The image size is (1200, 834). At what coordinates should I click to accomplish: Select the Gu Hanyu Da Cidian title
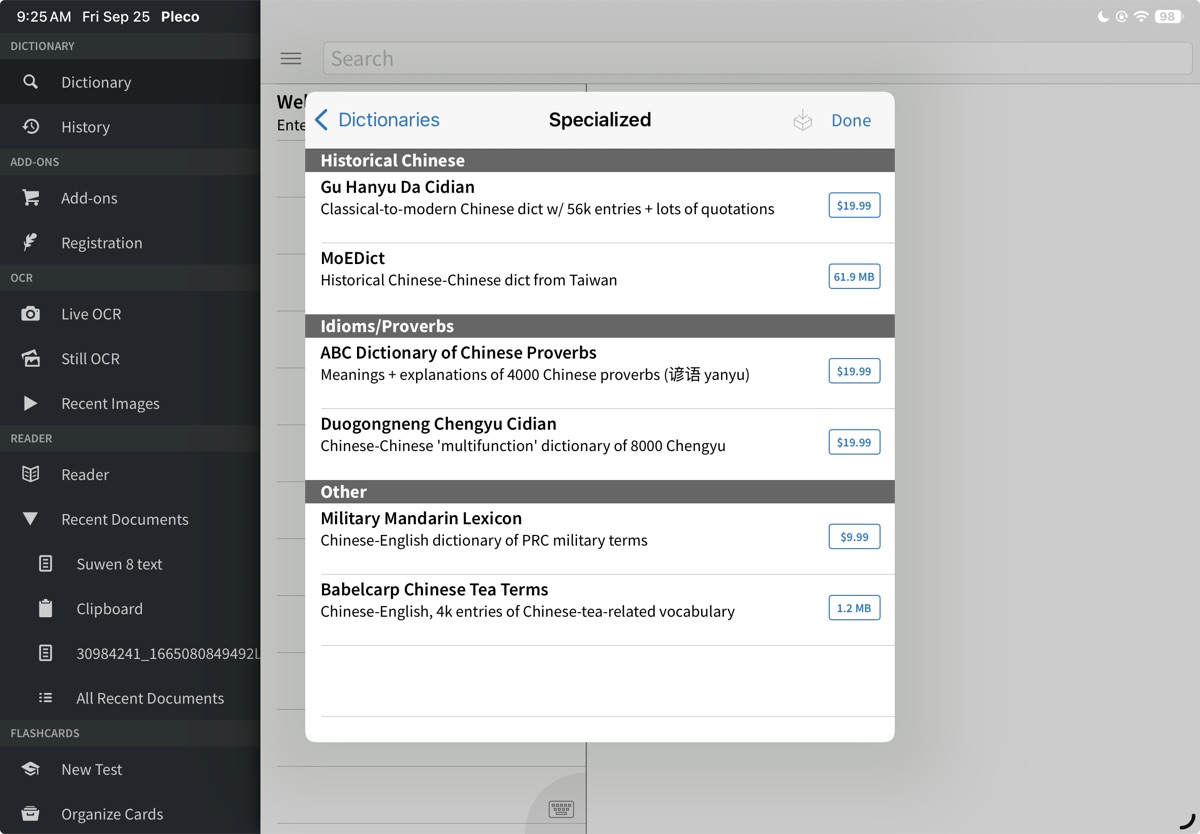coord(397,187)
